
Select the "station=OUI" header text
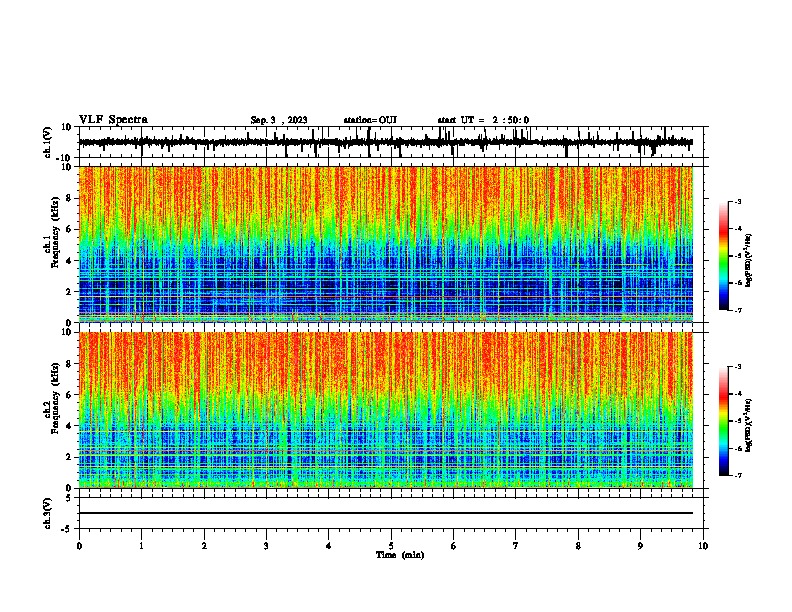point(370,120)
